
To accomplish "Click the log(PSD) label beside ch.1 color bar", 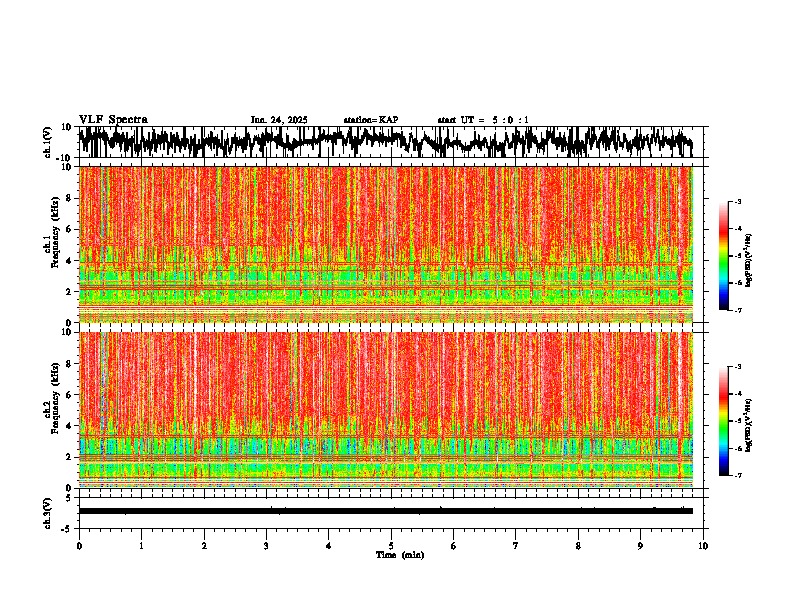I will coord(749,261).
